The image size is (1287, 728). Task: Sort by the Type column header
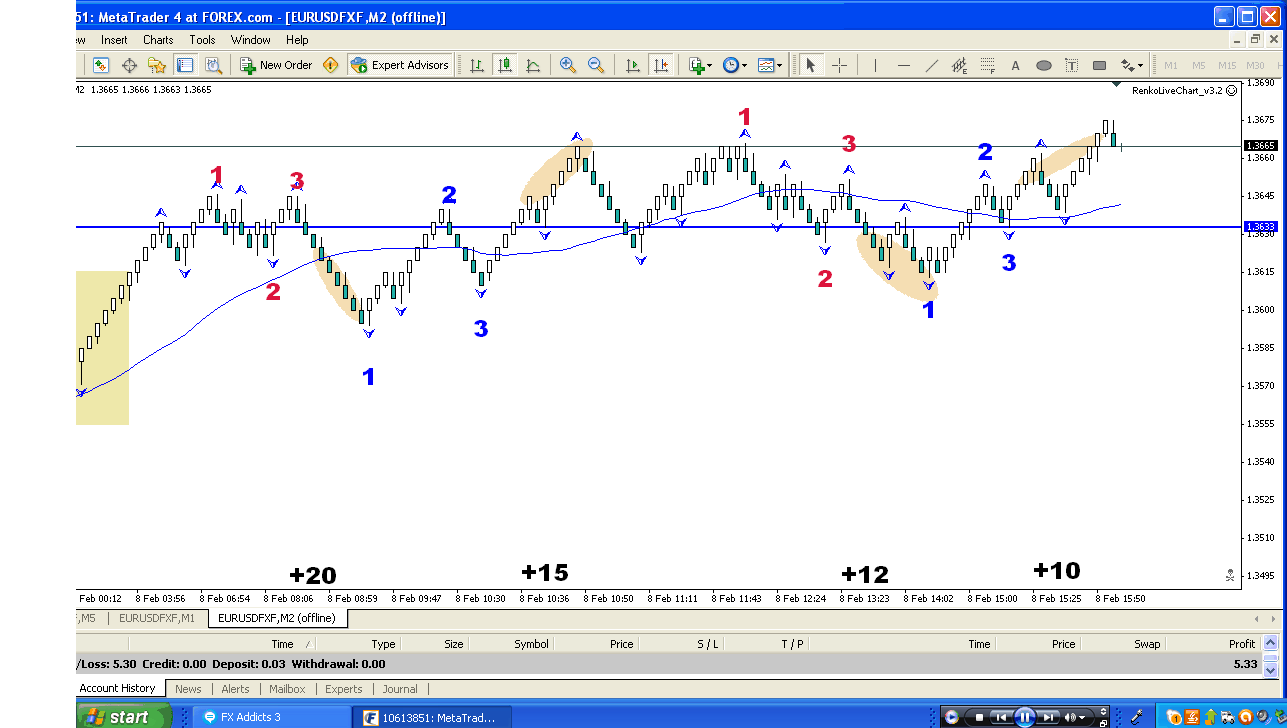(x=383, y=644)
